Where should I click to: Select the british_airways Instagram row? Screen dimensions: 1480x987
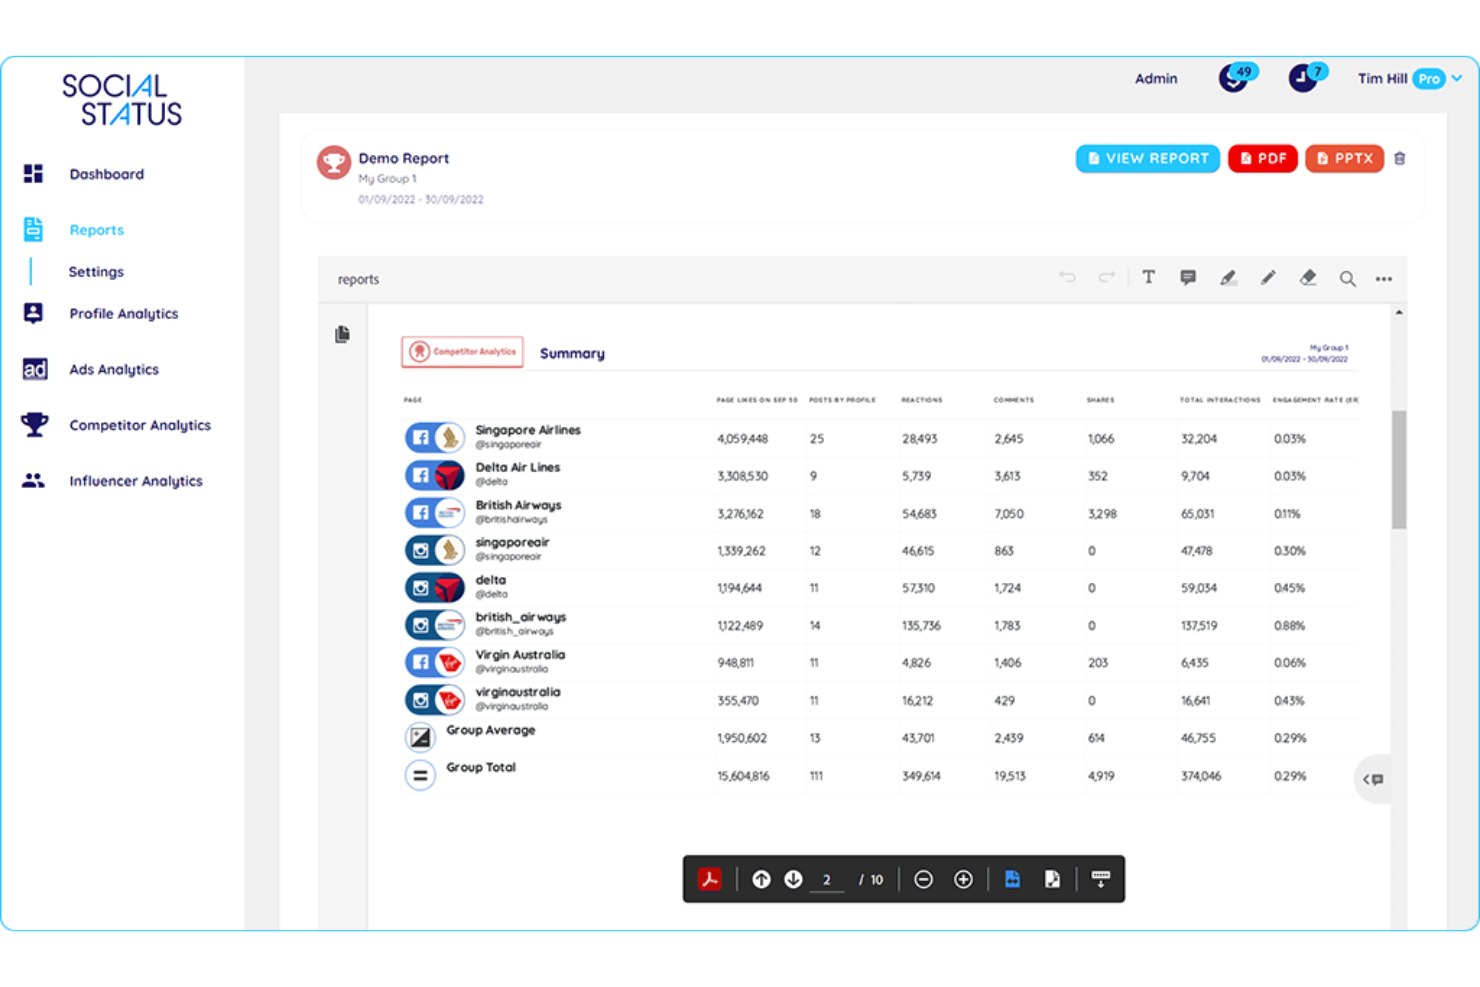[x=880, y=625]
